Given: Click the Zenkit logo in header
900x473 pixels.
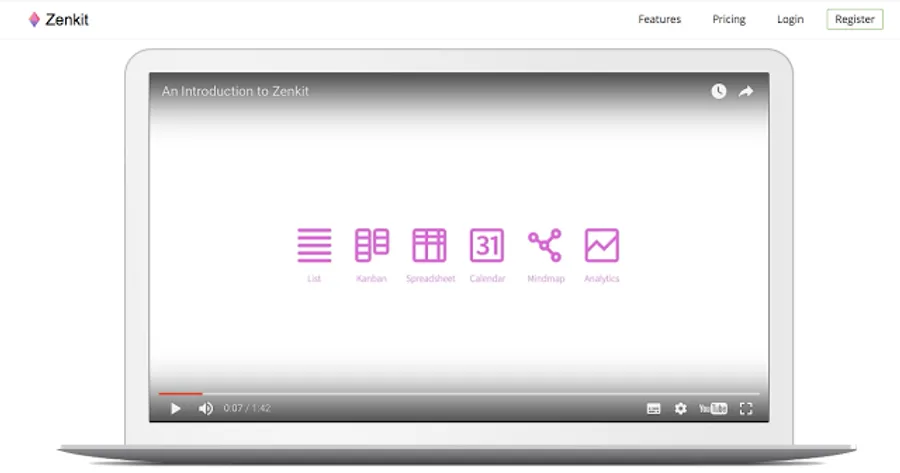Looking at the screenshot, I should point(58,19).
